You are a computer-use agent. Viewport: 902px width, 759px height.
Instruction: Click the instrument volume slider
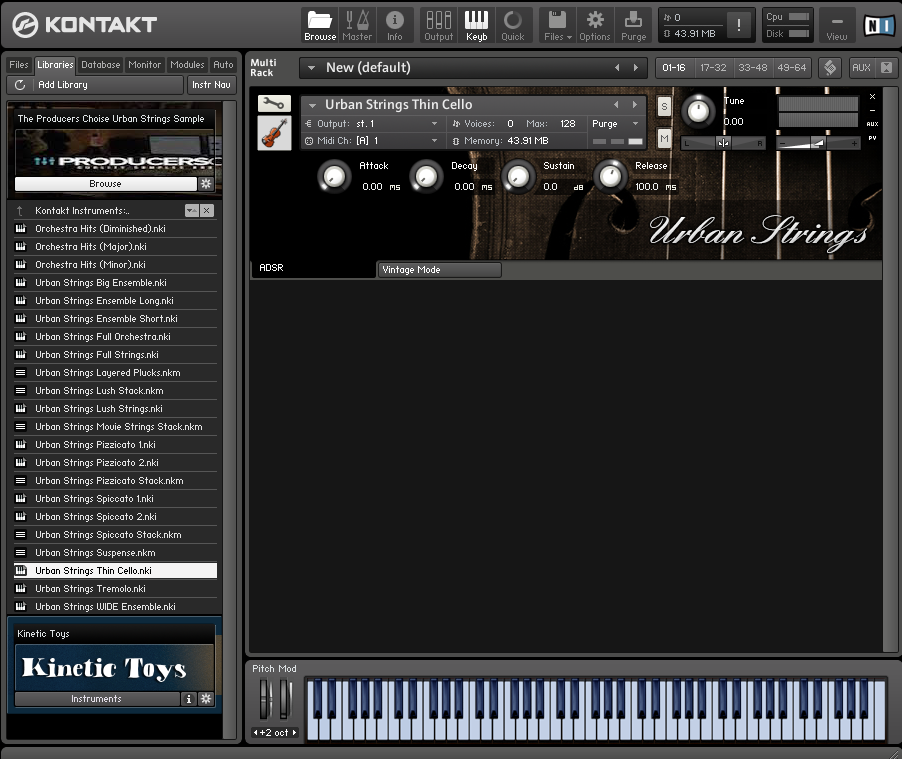(x=818, y=143)
